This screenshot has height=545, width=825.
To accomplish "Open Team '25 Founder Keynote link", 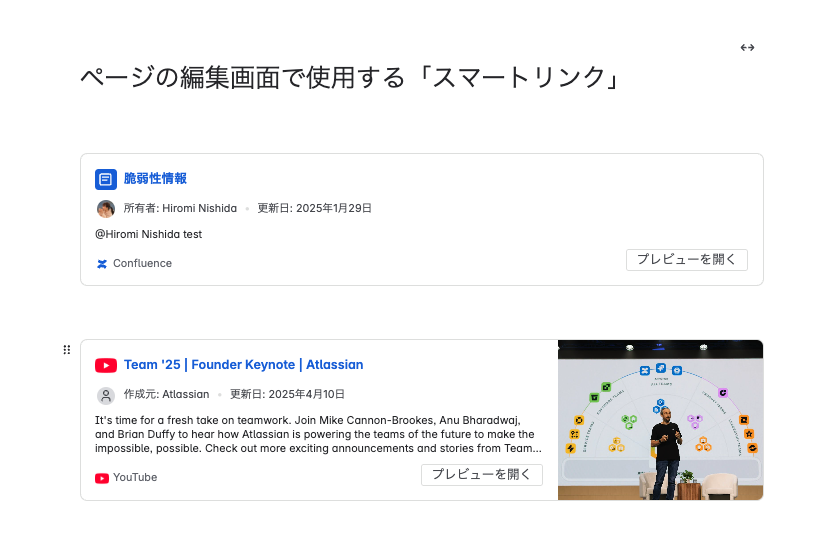I will (x=244, y=365).
